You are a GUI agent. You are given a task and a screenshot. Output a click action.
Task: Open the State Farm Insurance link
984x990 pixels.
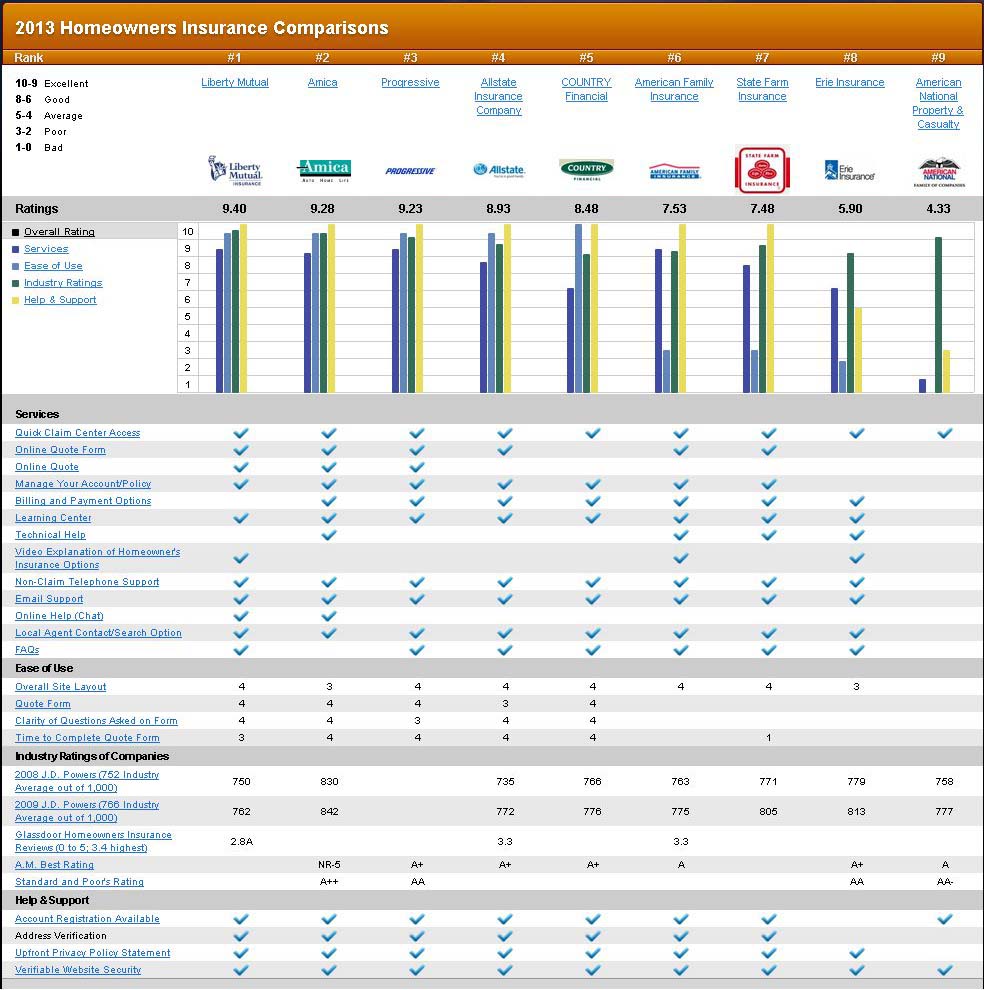762,90
